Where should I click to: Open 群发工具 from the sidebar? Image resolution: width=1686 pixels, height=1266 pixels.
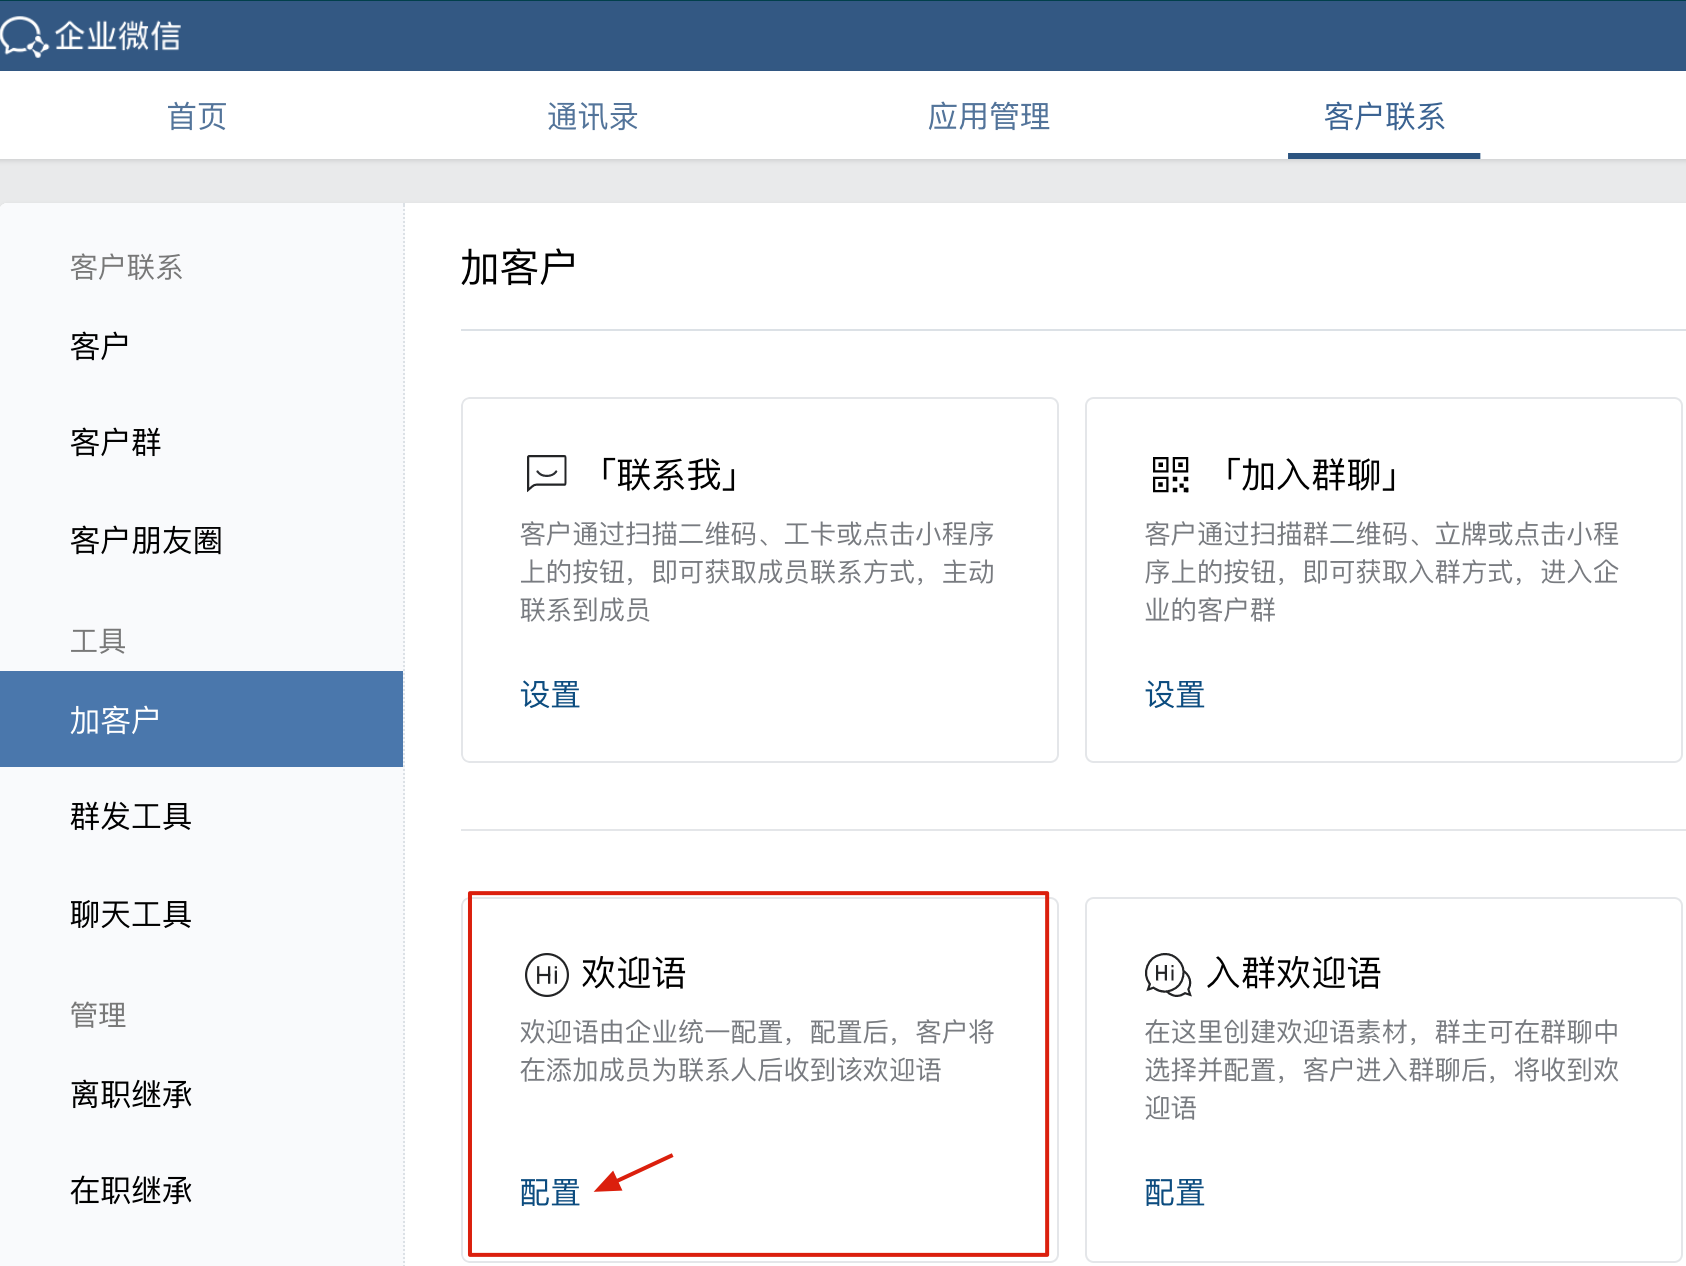tap(131, 817)
